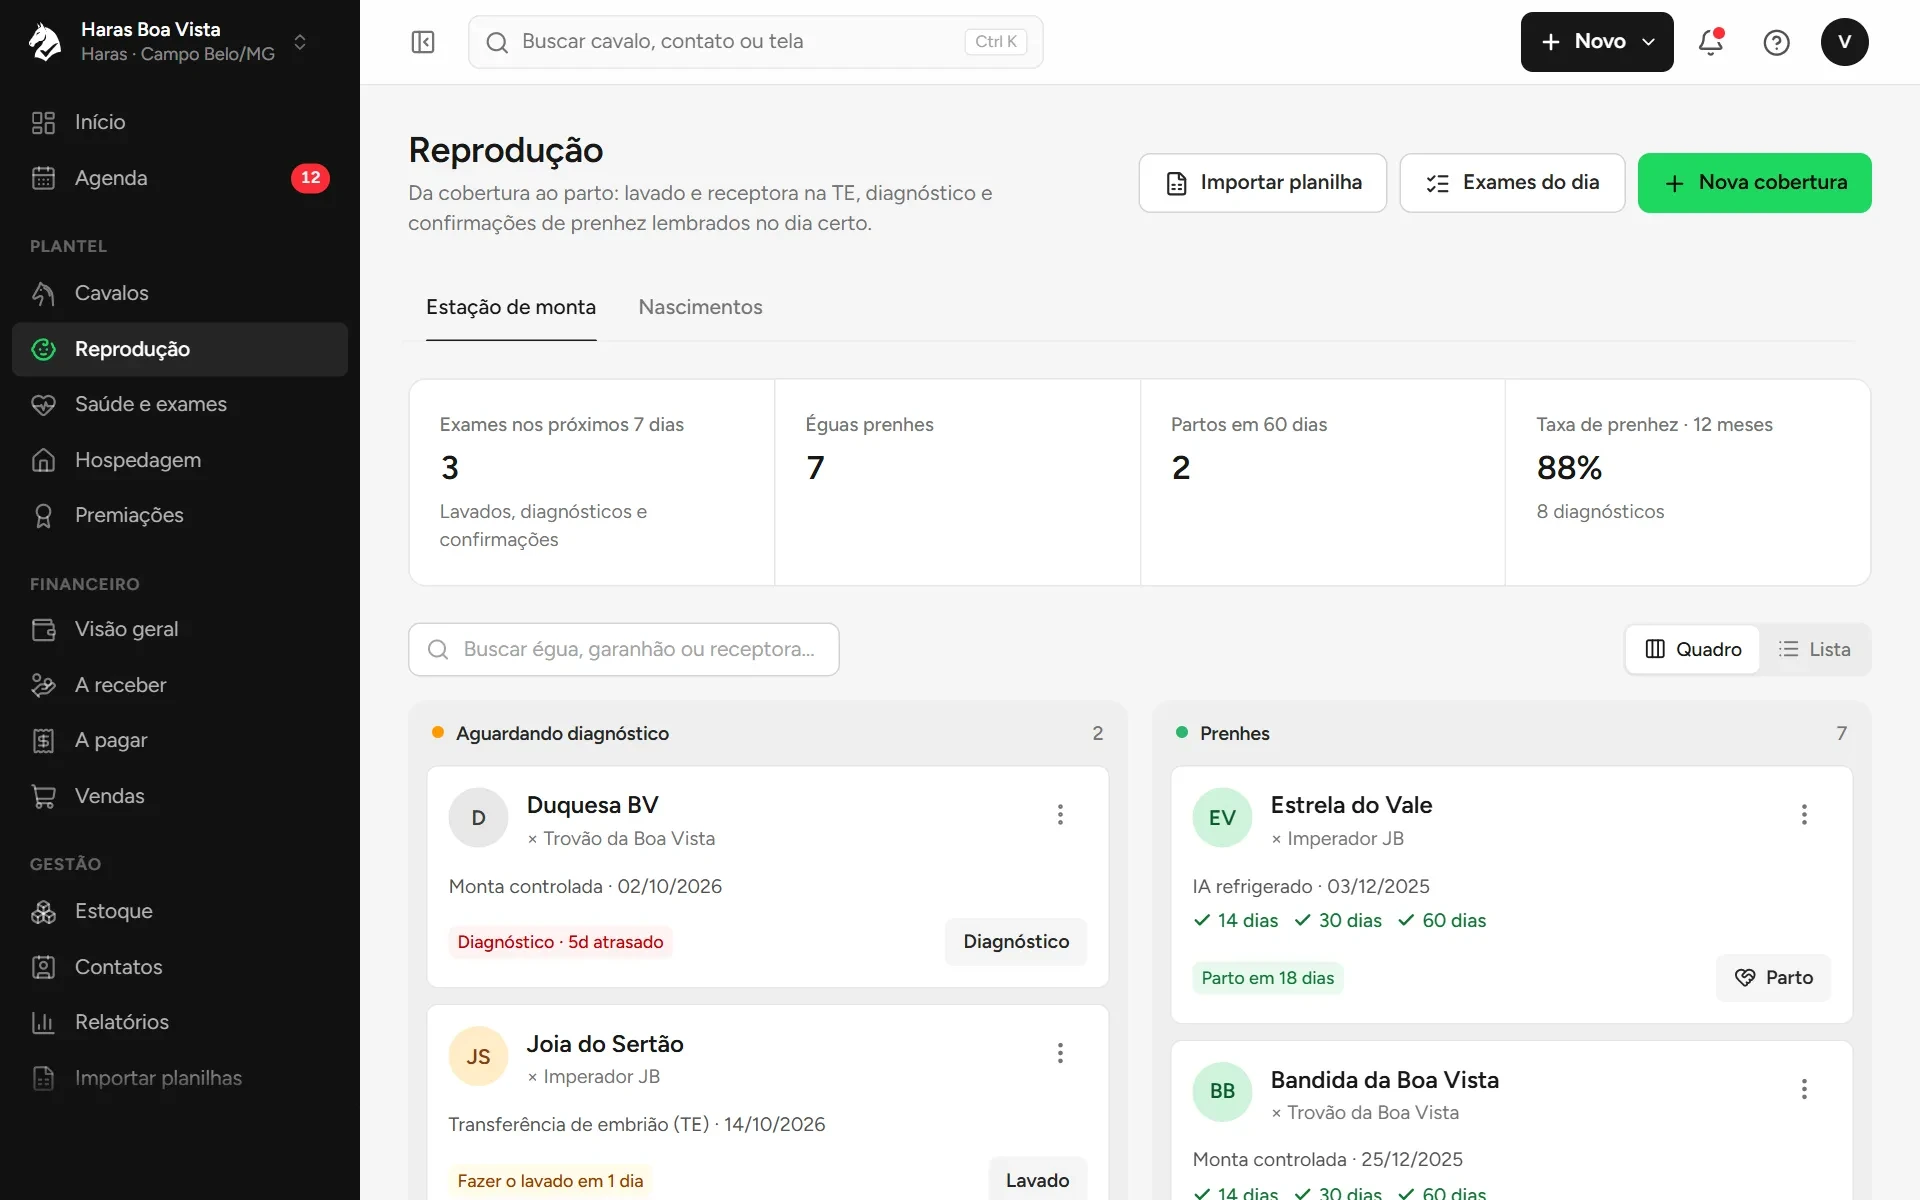The height and width of the screenshot is (1200, 1920).
Task: Open options menu for Estrela do Vale card
Action: pos(1804,815)
